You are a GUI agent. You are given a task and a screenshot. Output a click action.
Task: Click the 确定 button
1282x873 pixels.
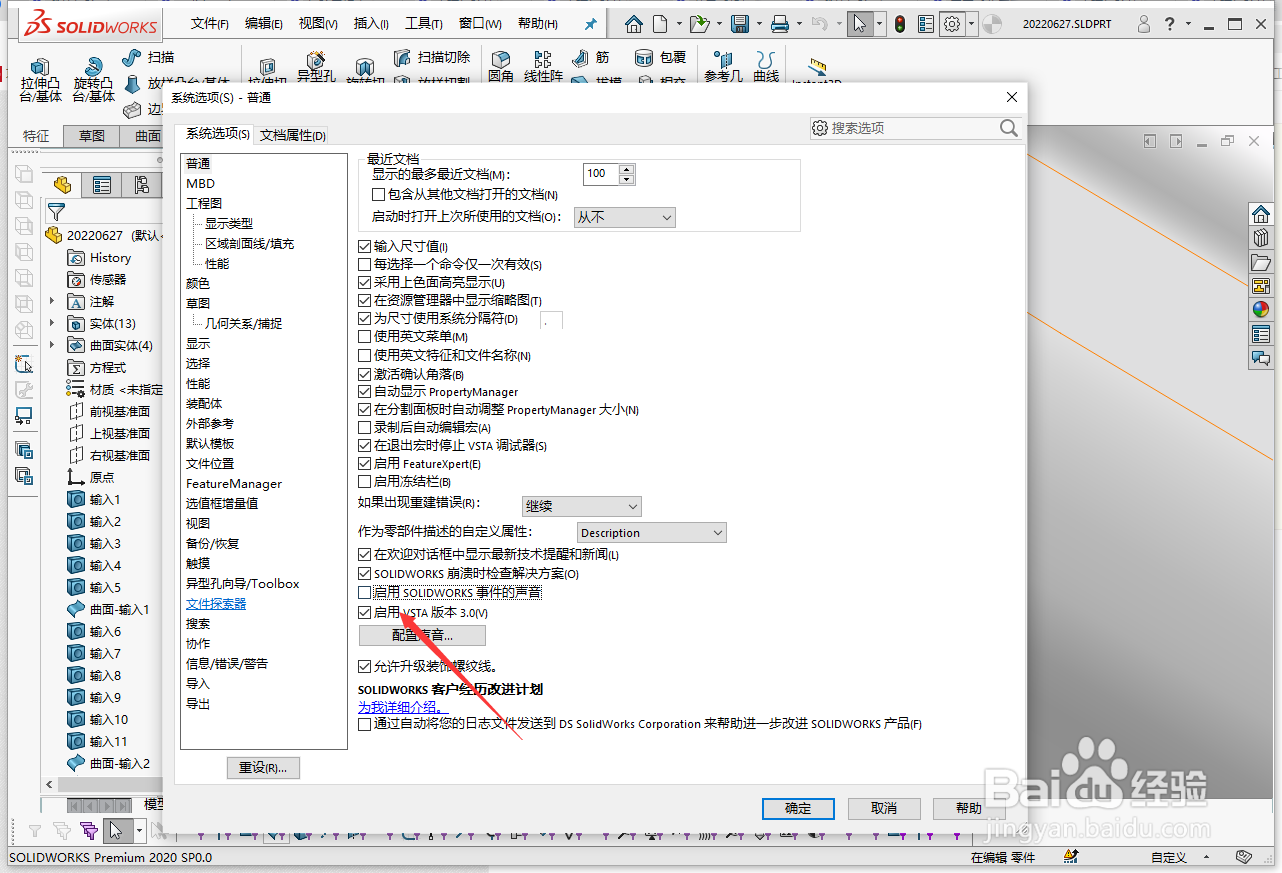pyautogui.click(x=798, y=808)
